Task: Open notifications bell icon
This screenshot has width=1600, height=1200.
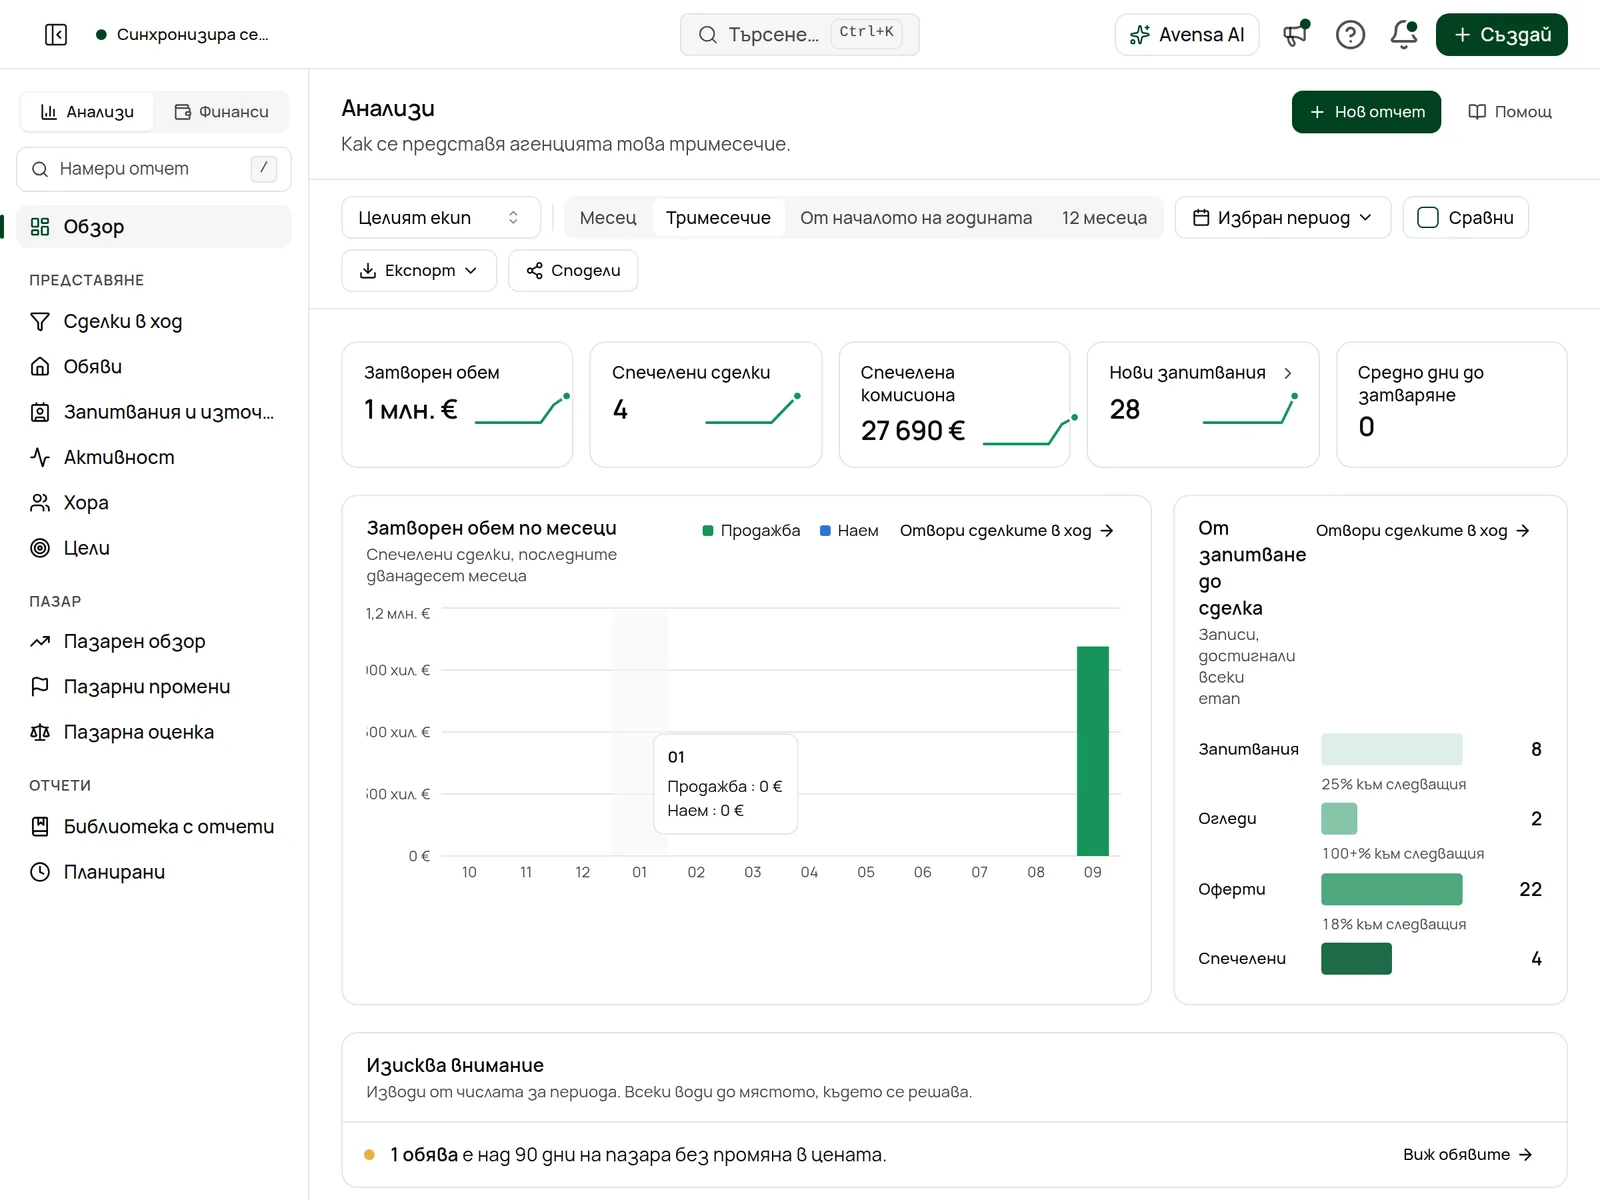Action: pos(1404,35)
